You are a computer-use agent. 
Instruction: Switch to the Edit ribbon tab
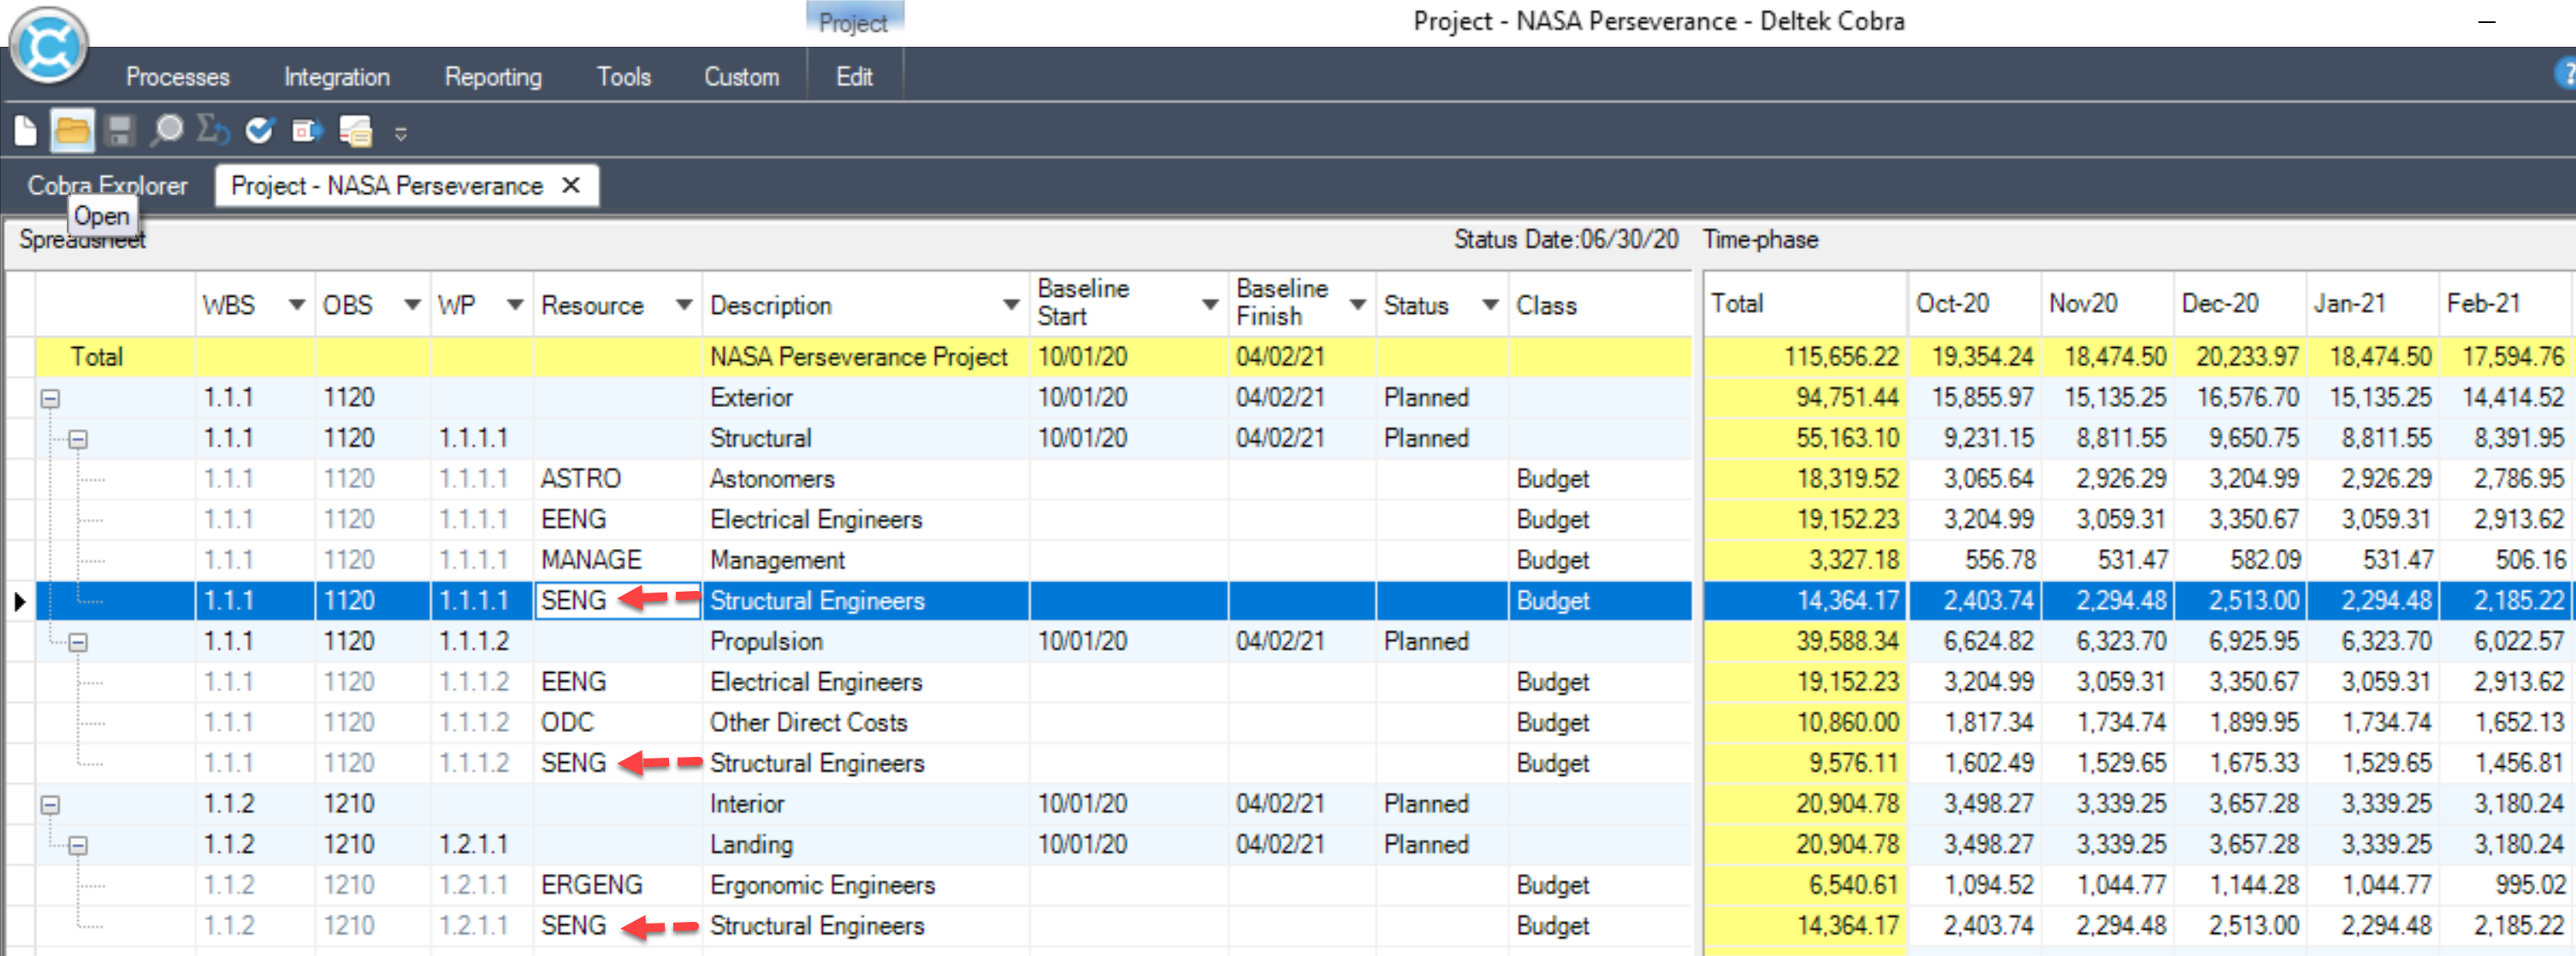[854, 77]
